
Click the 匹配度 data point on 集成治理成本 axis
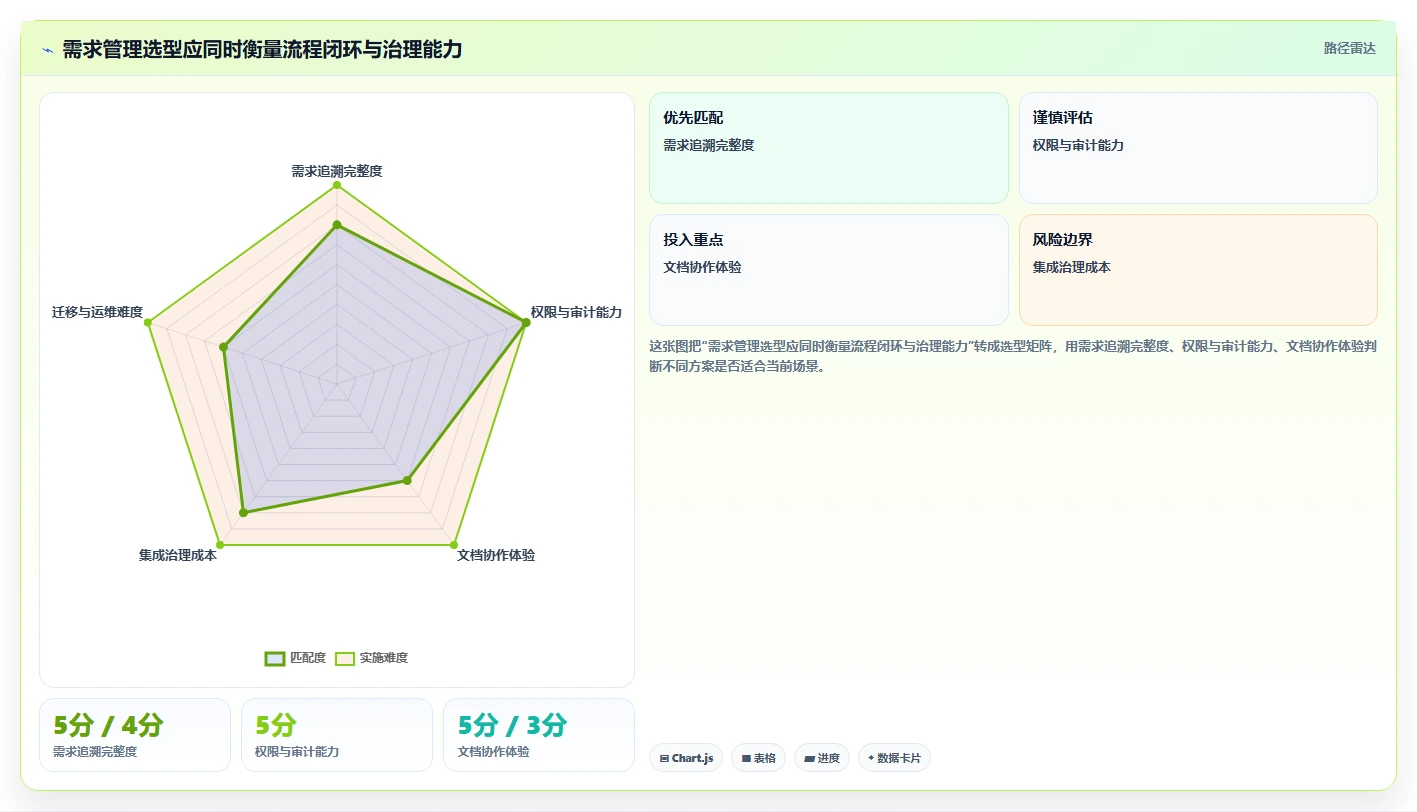click(x=243, y=512)
